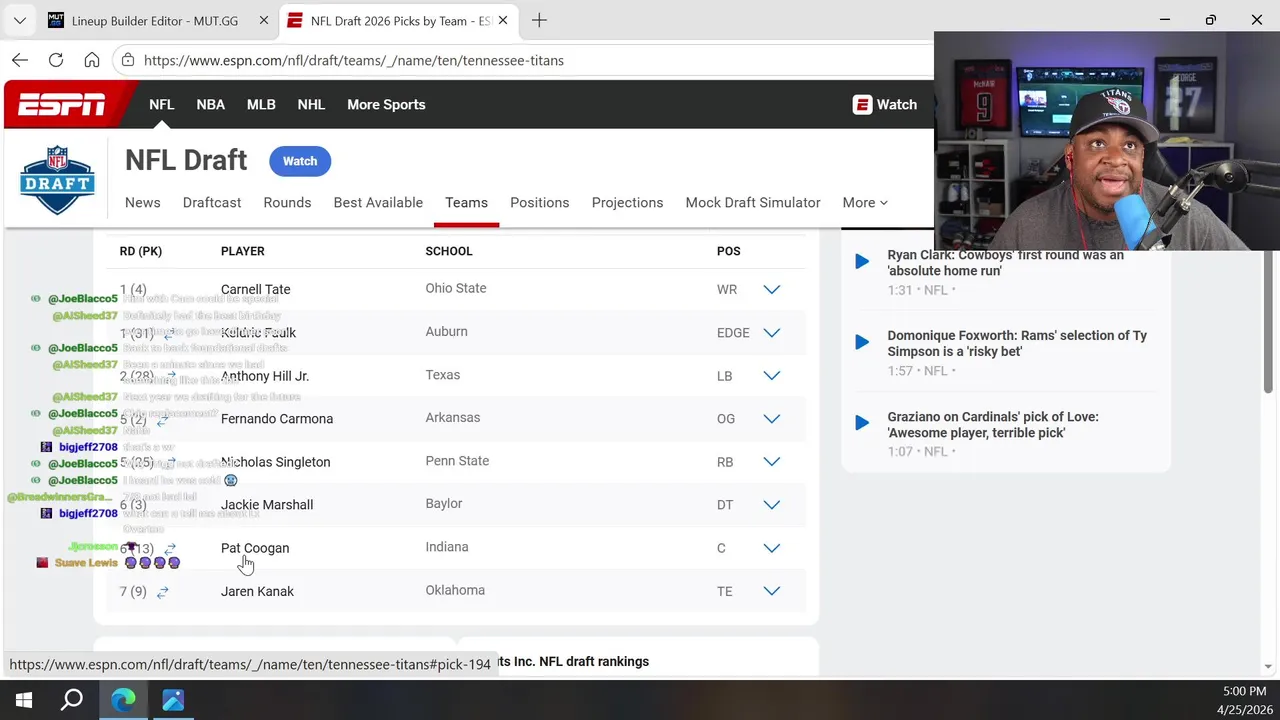The width and height of the screenshot is (1280, 720).
Task: Expand the Nicholas Singleton row chevron
Action: tap(771, 462)
